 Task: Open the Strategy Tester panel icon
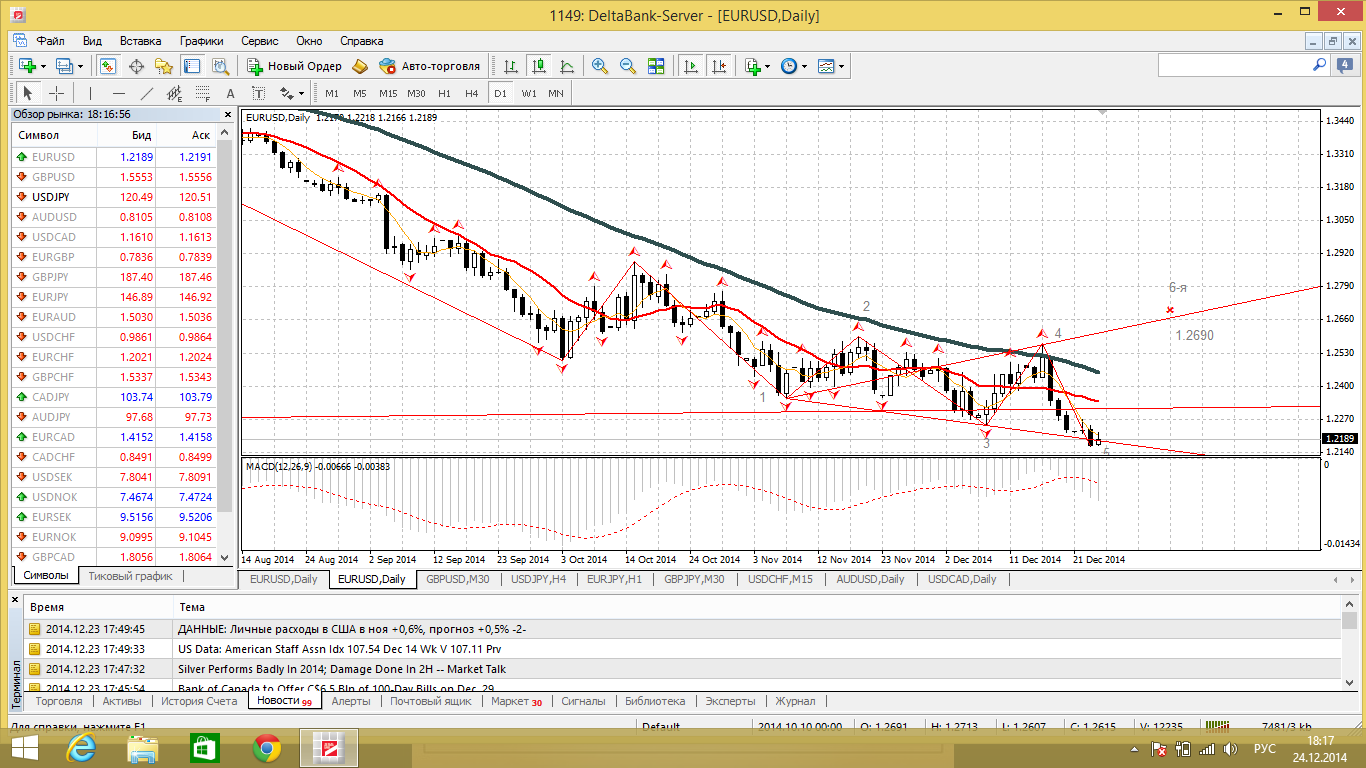(219, 66)
